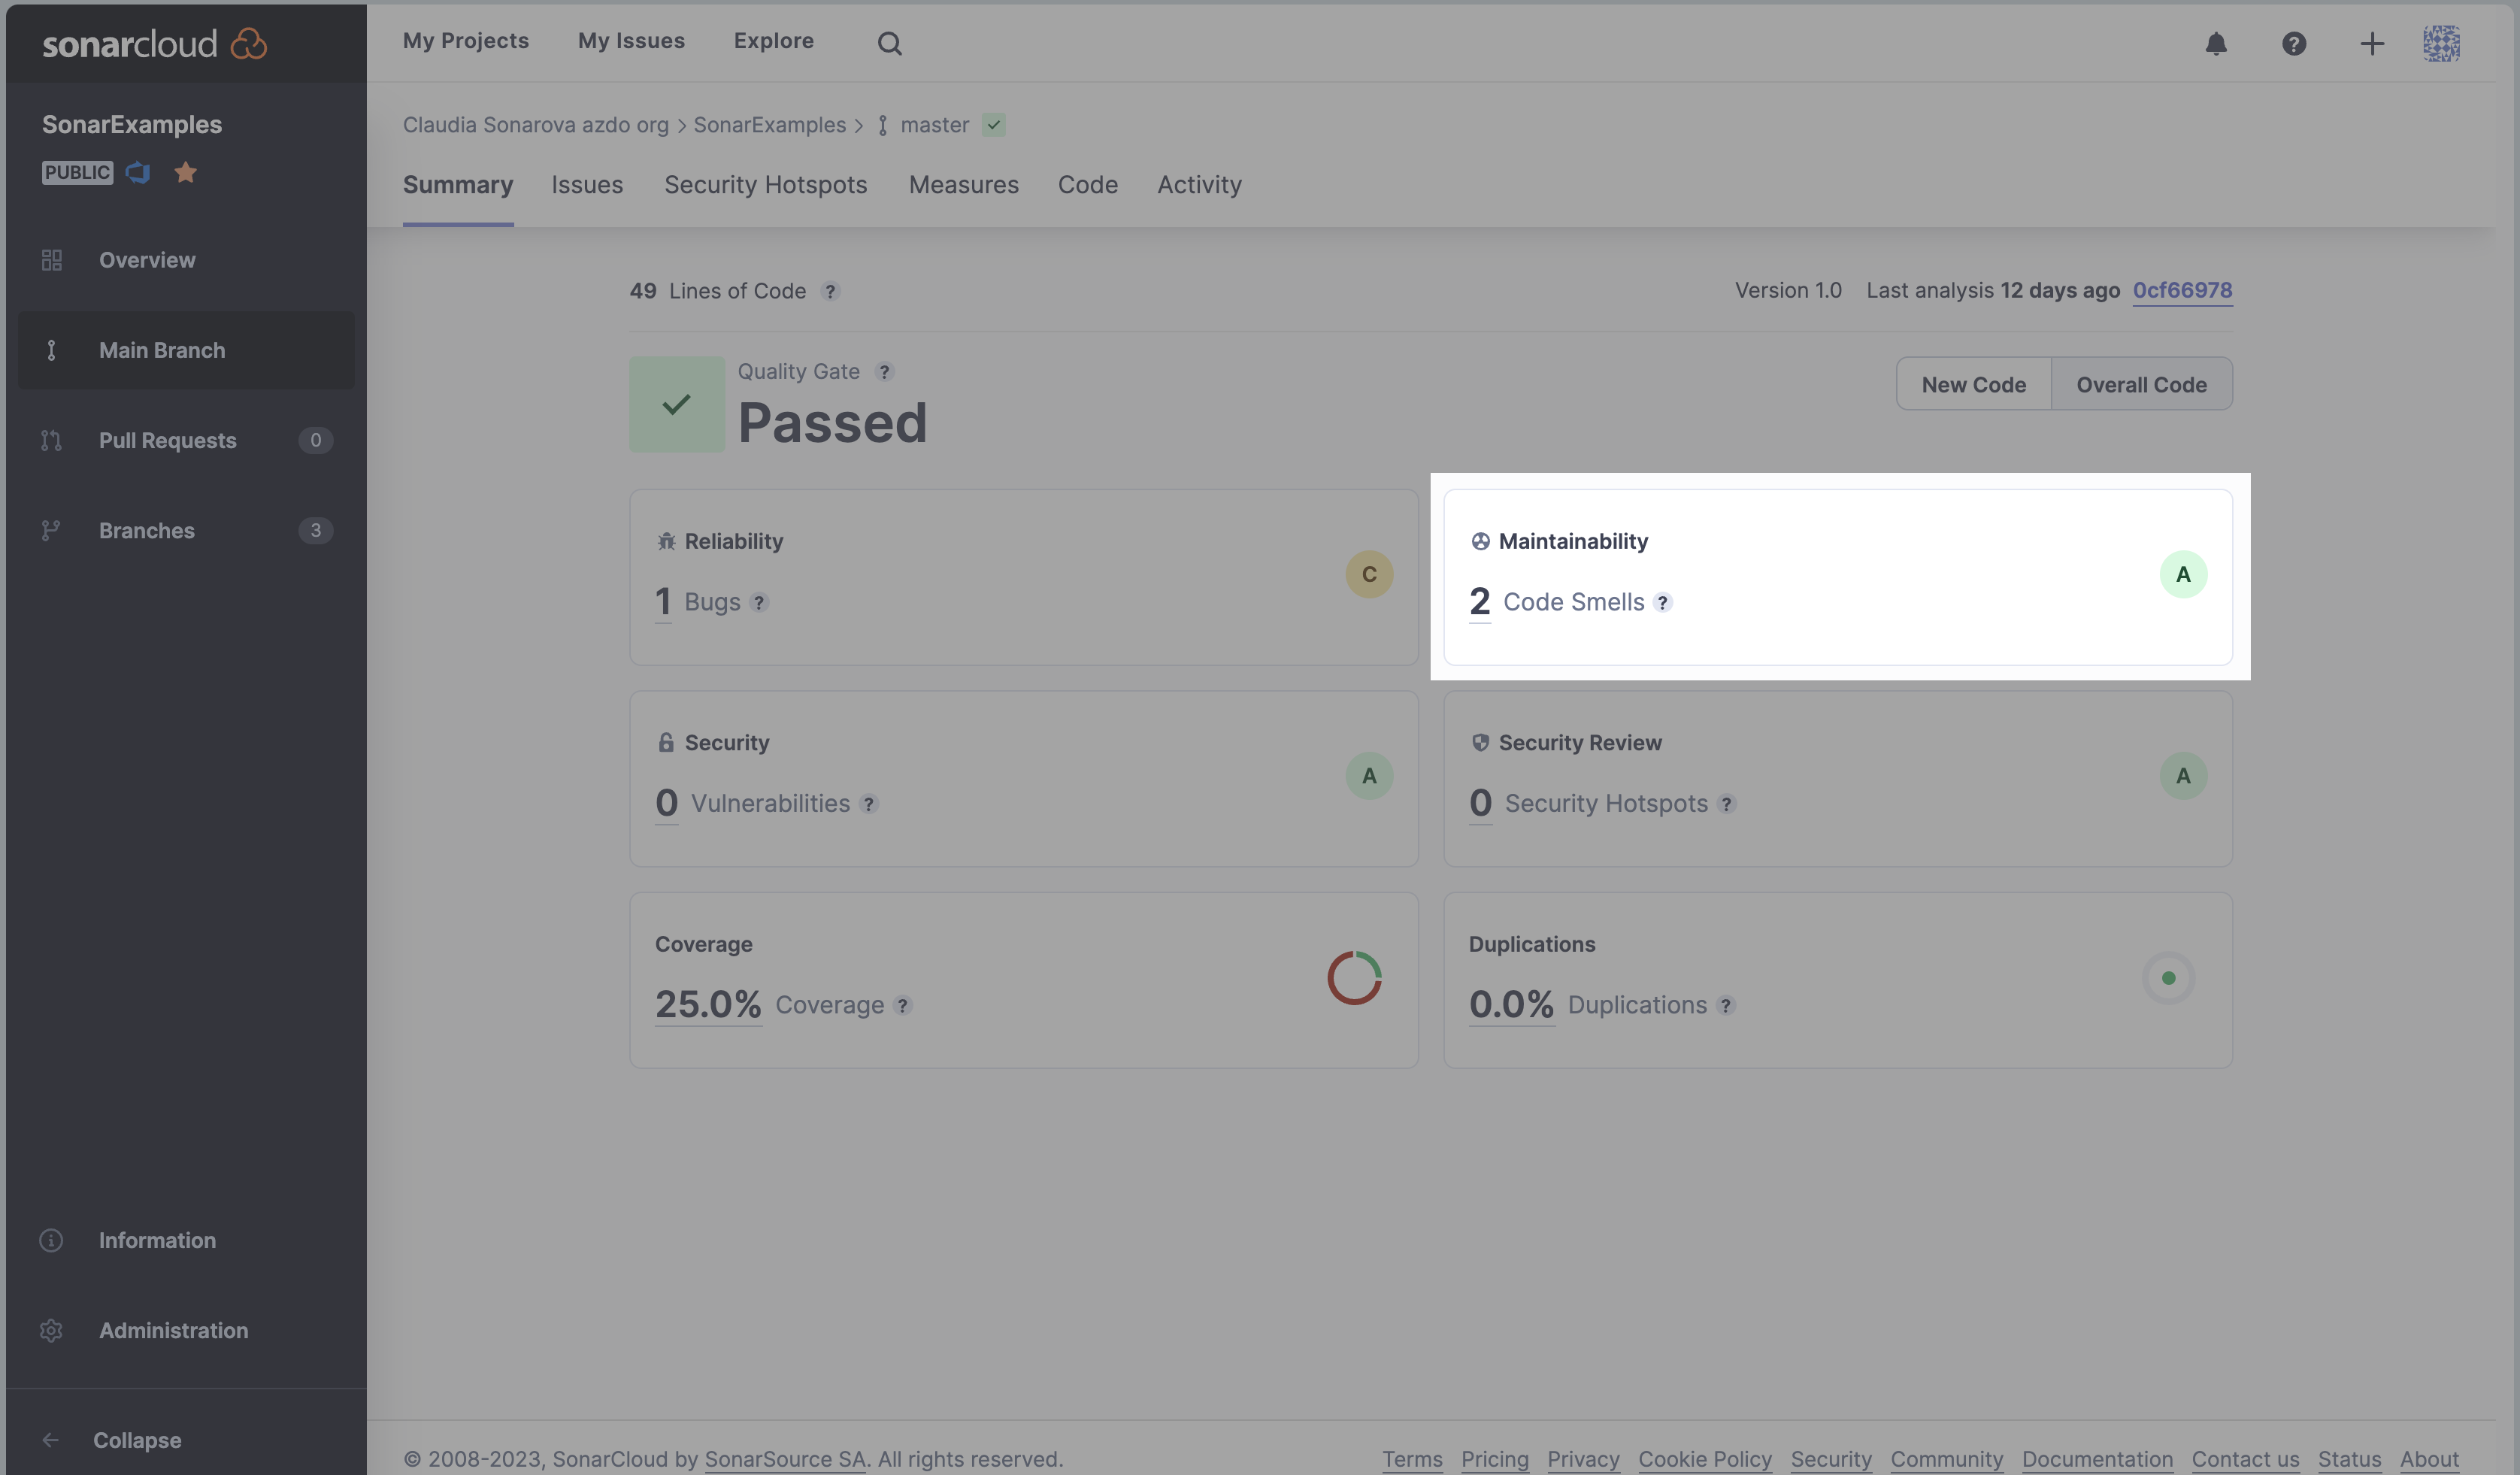Viewport: 2520px width, 1475px height.
Task: Go to My Projects
Action: [466, 41]
